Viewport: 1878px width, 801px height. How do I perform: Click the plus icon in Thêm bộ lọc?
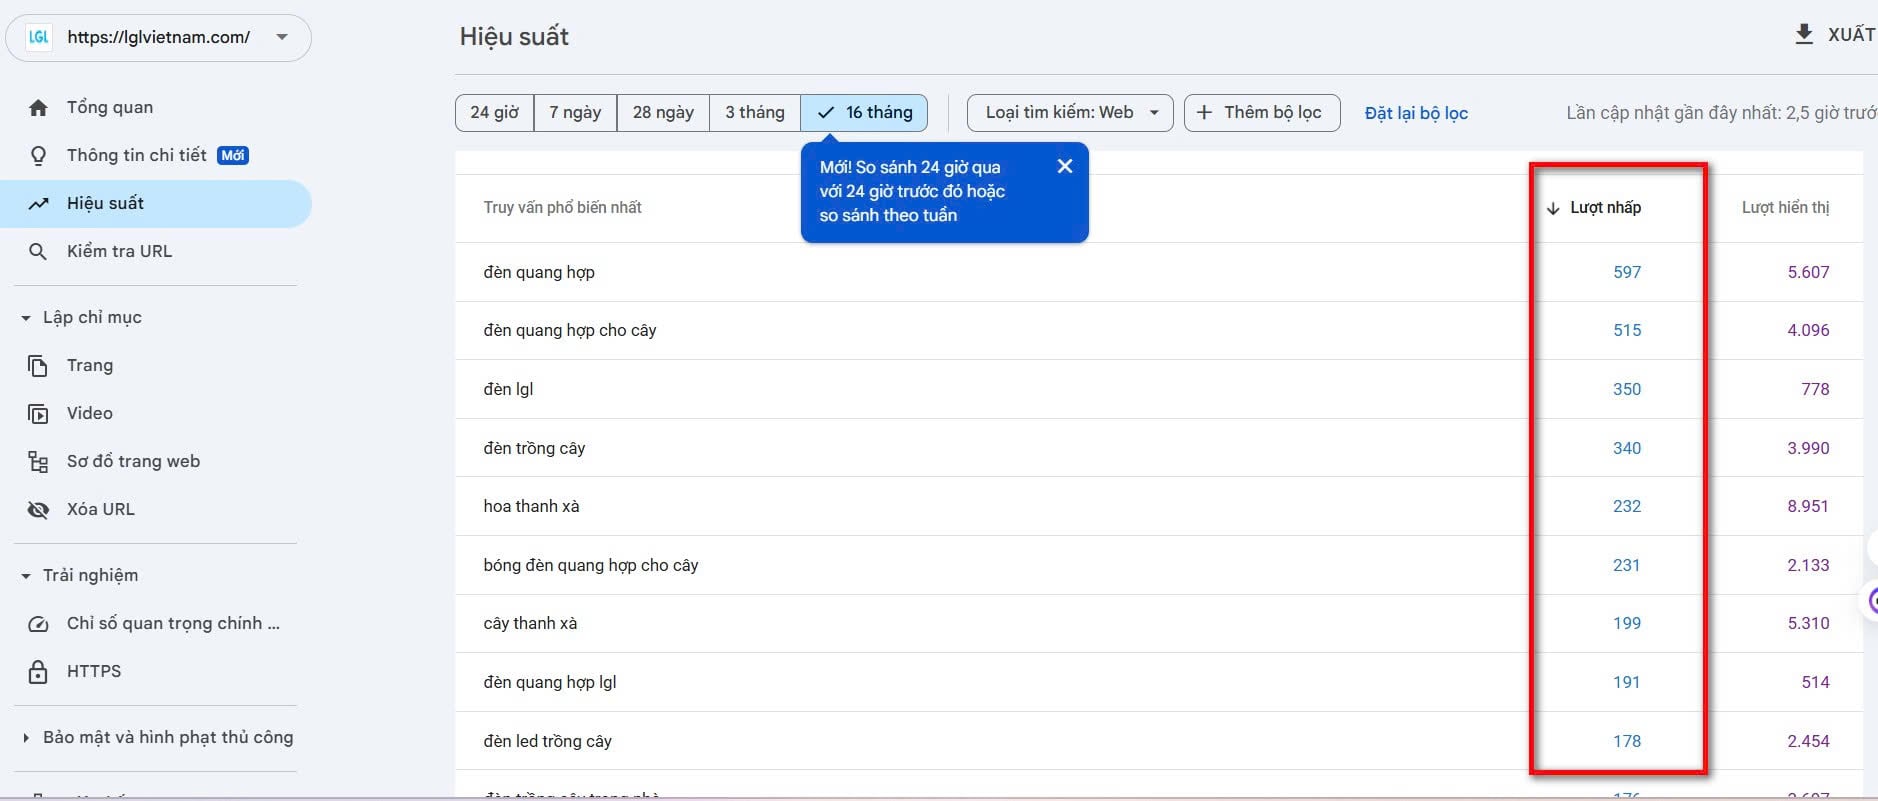click(x=1204, y=112)
